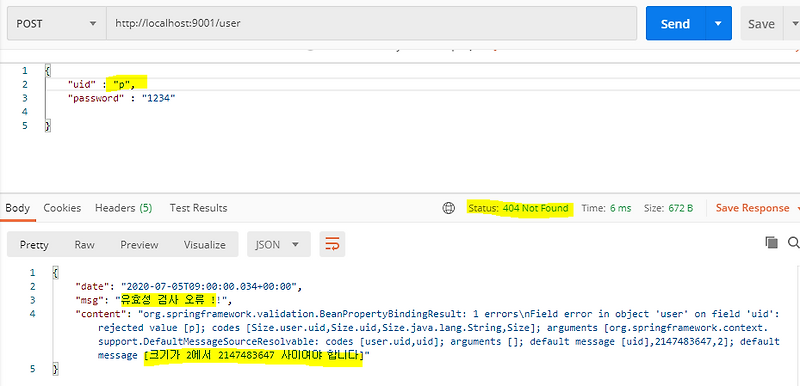
Task: Open the JSON format dropdown
Action: [x=279, y=244]
